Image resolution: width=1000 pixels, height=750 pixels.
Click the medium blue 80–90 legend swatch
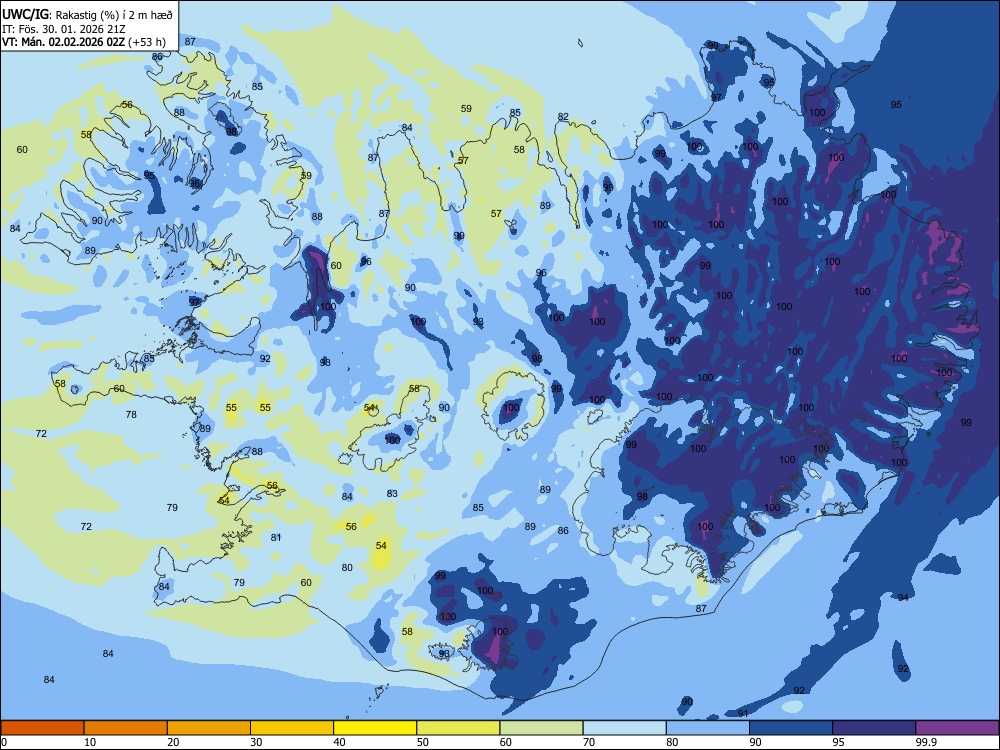coord(708,728)
